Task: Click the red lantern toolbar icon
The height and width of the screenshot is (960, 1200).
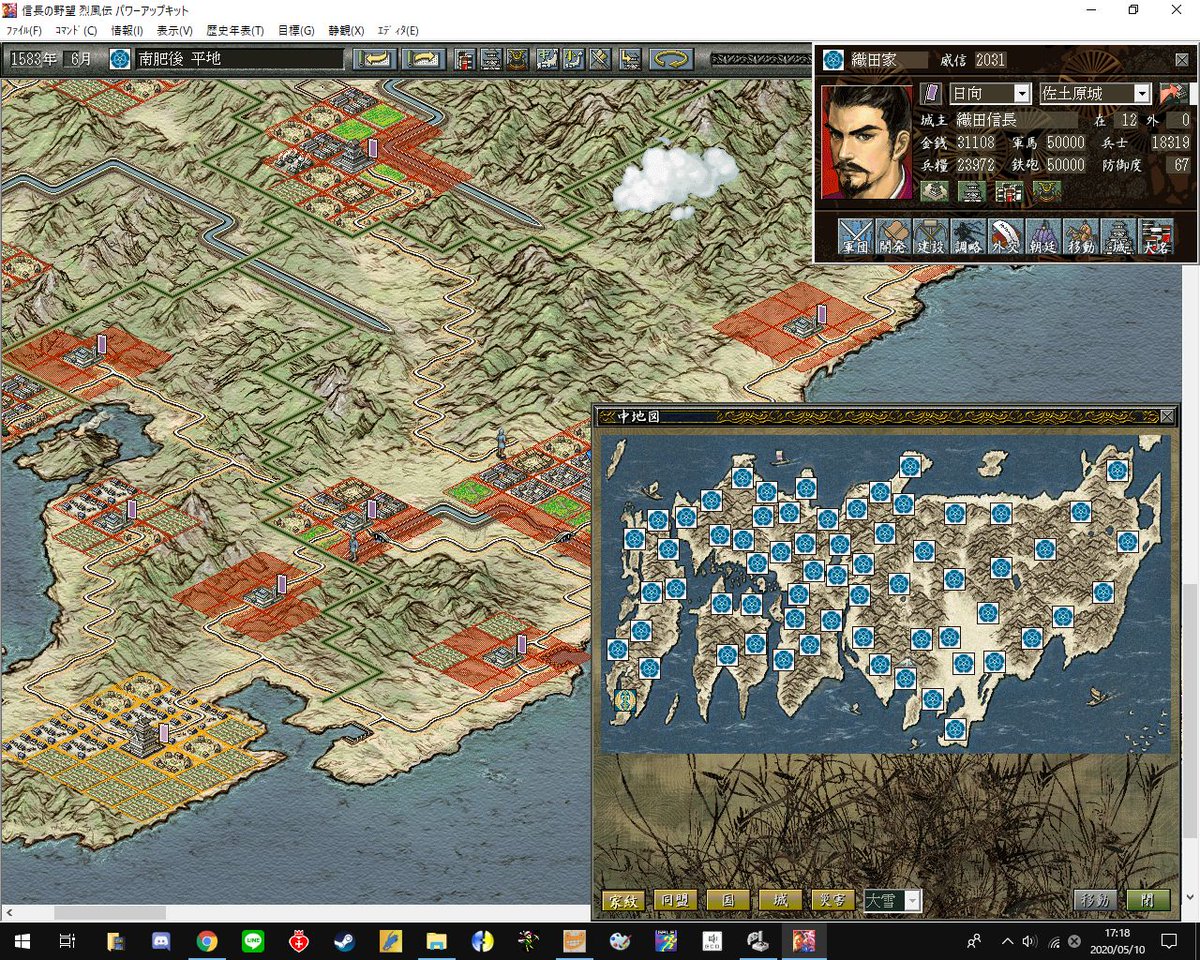Action: point(465,59)
